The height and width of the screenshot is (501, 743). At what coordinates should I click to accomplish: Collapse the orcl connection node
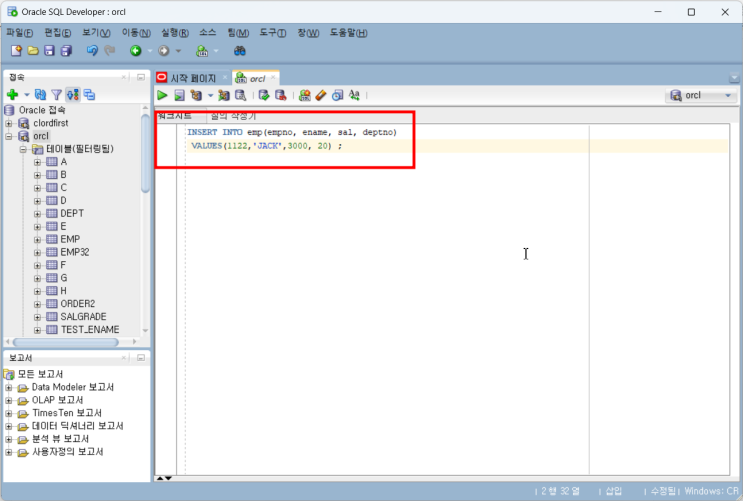(9, 136)
